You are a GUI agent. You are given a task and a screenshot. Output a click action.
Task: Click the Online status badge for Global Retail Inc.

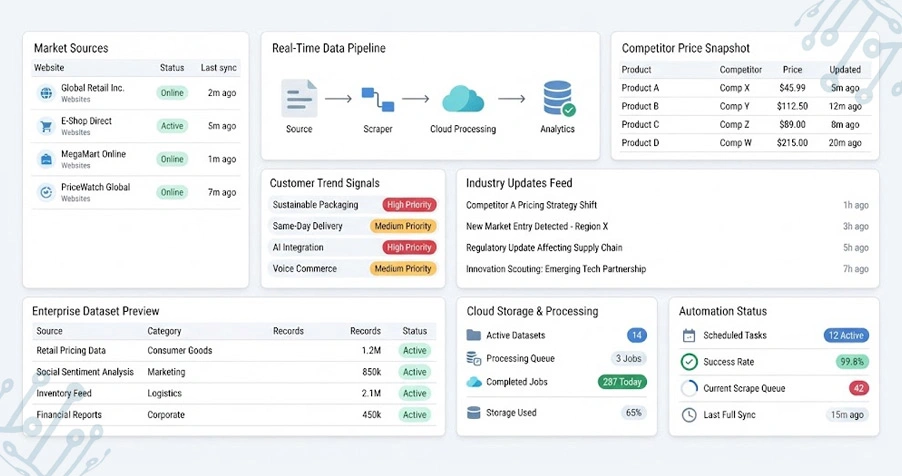[x=172, y=93]
